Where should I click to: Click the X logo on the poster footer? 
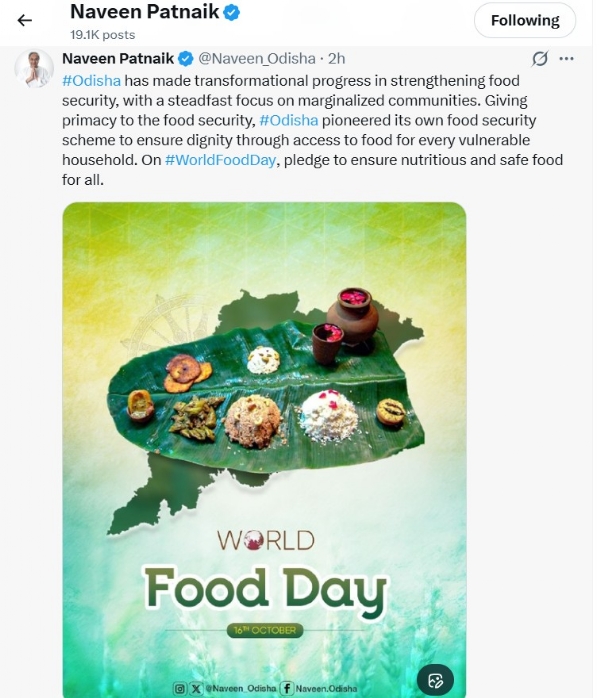(195, 689)
